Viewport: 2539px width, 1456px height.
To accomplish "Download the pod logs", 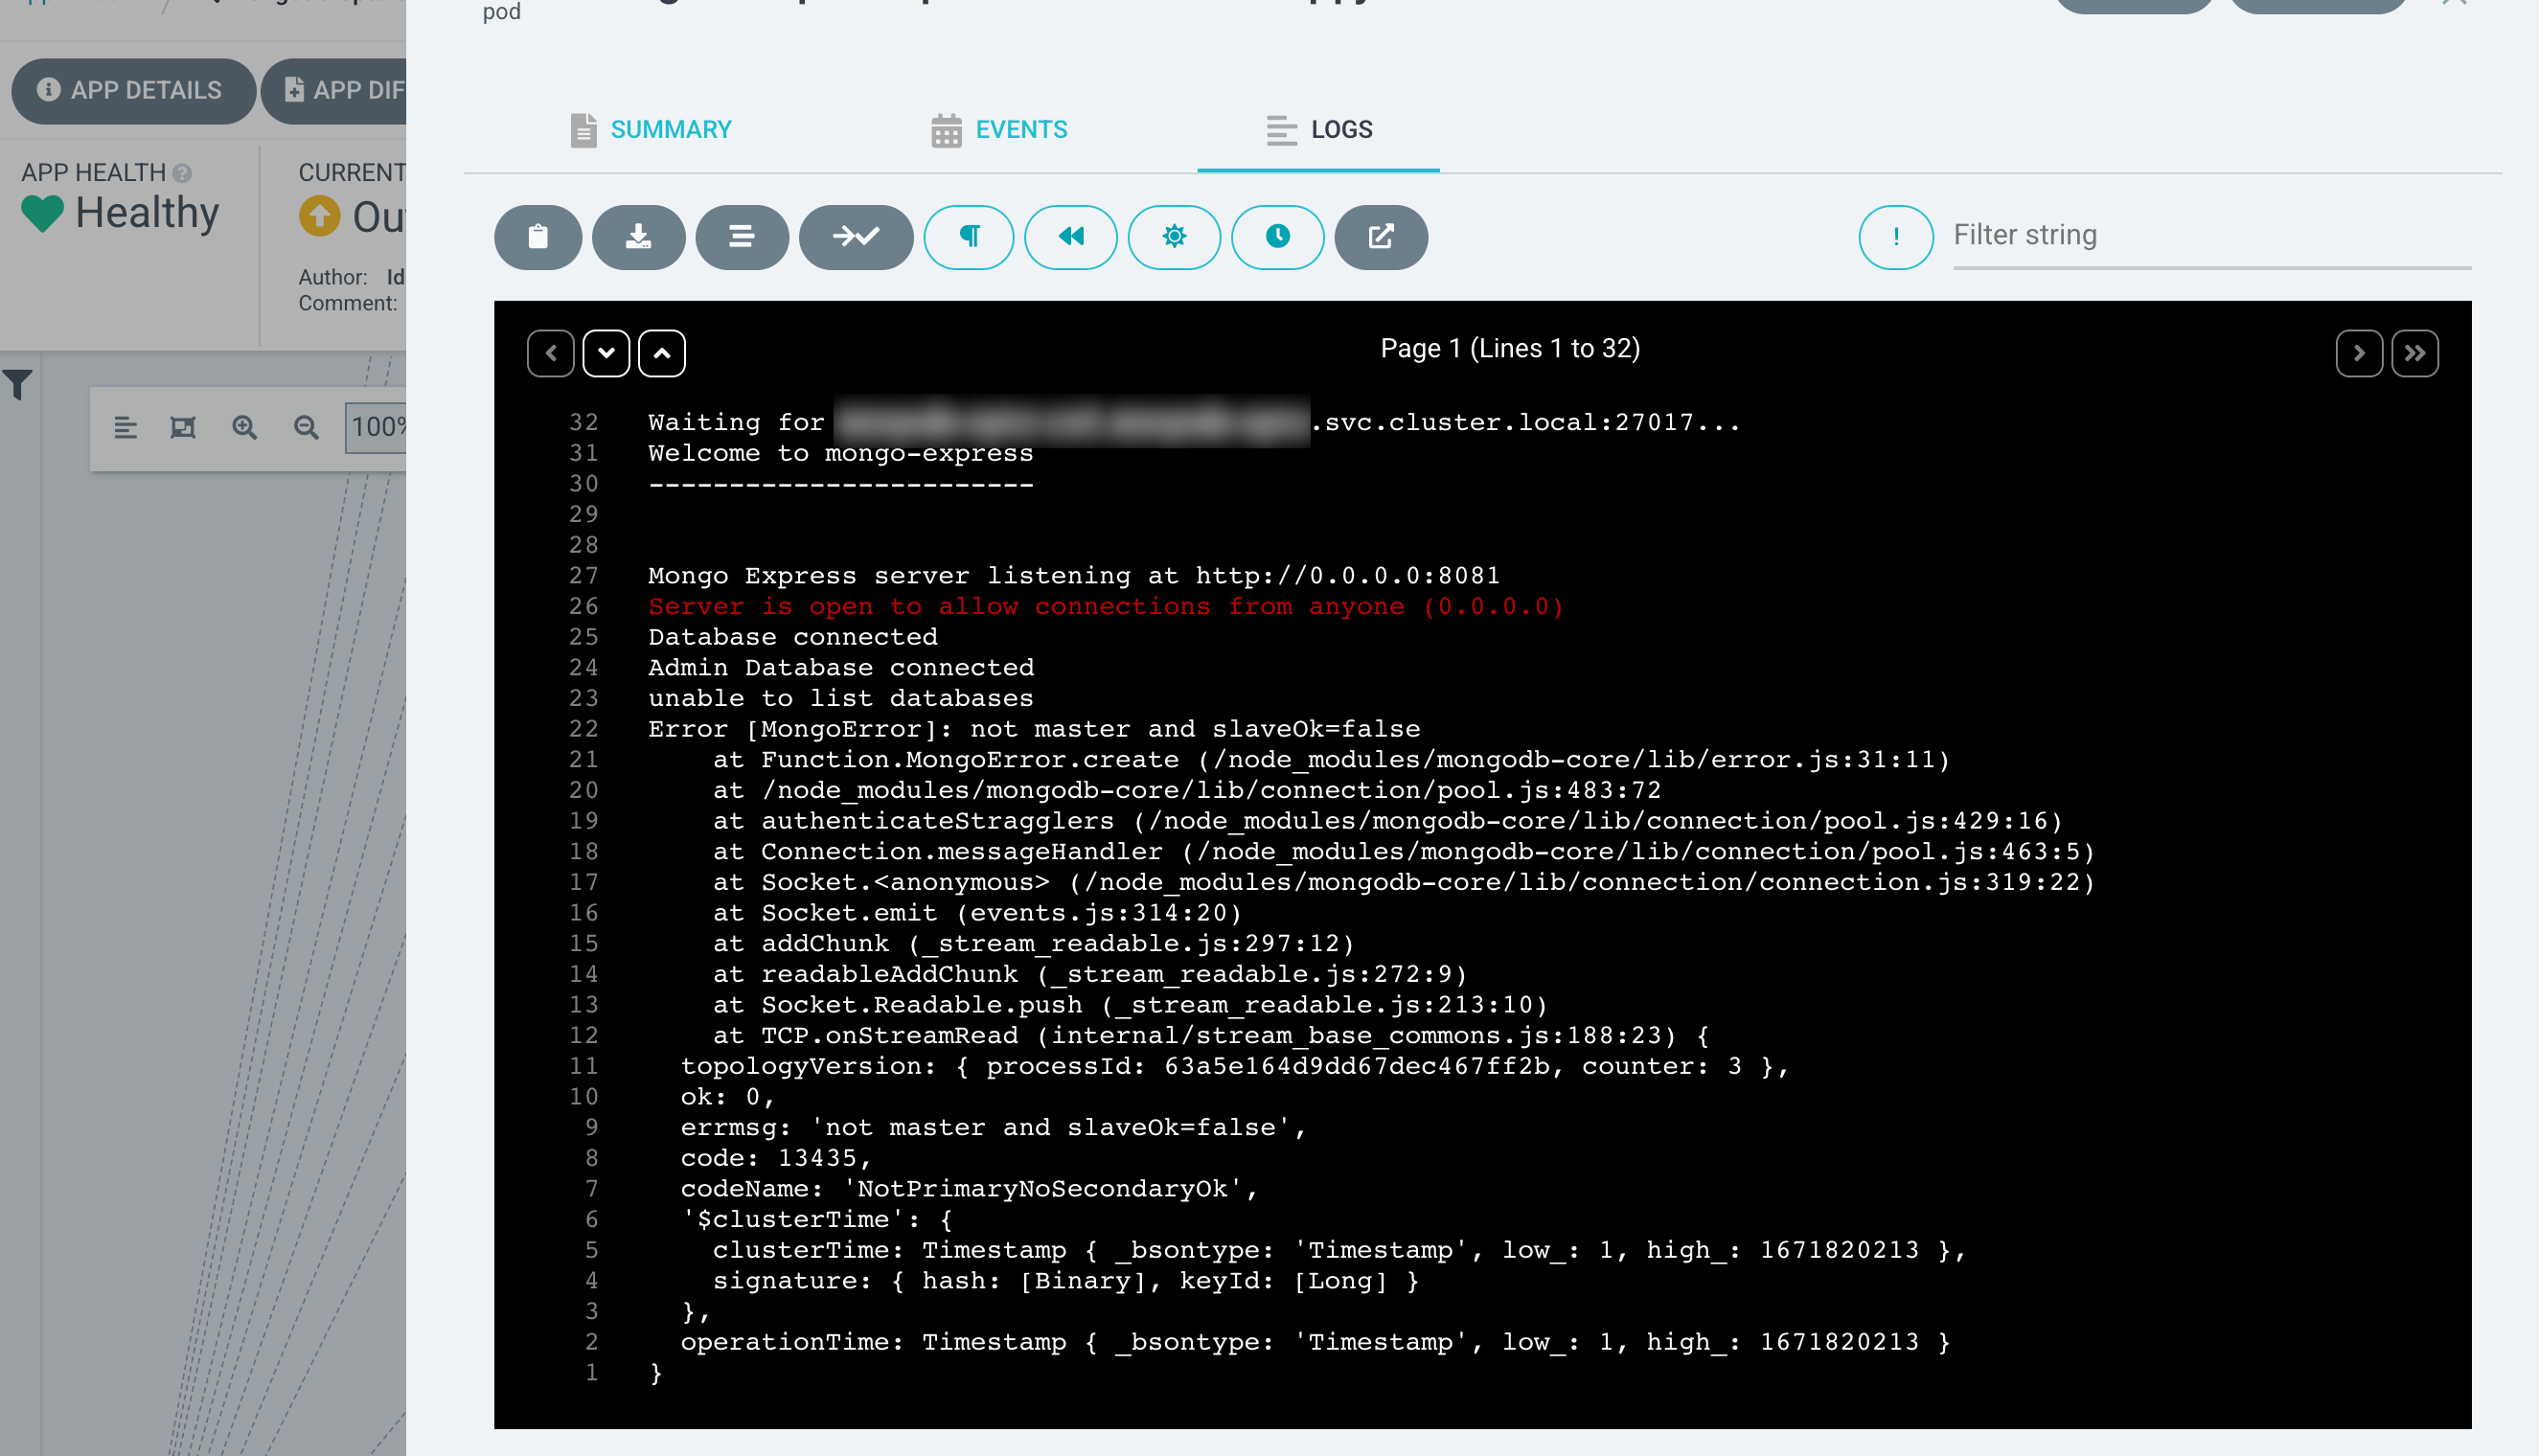I will click(639, 237).
